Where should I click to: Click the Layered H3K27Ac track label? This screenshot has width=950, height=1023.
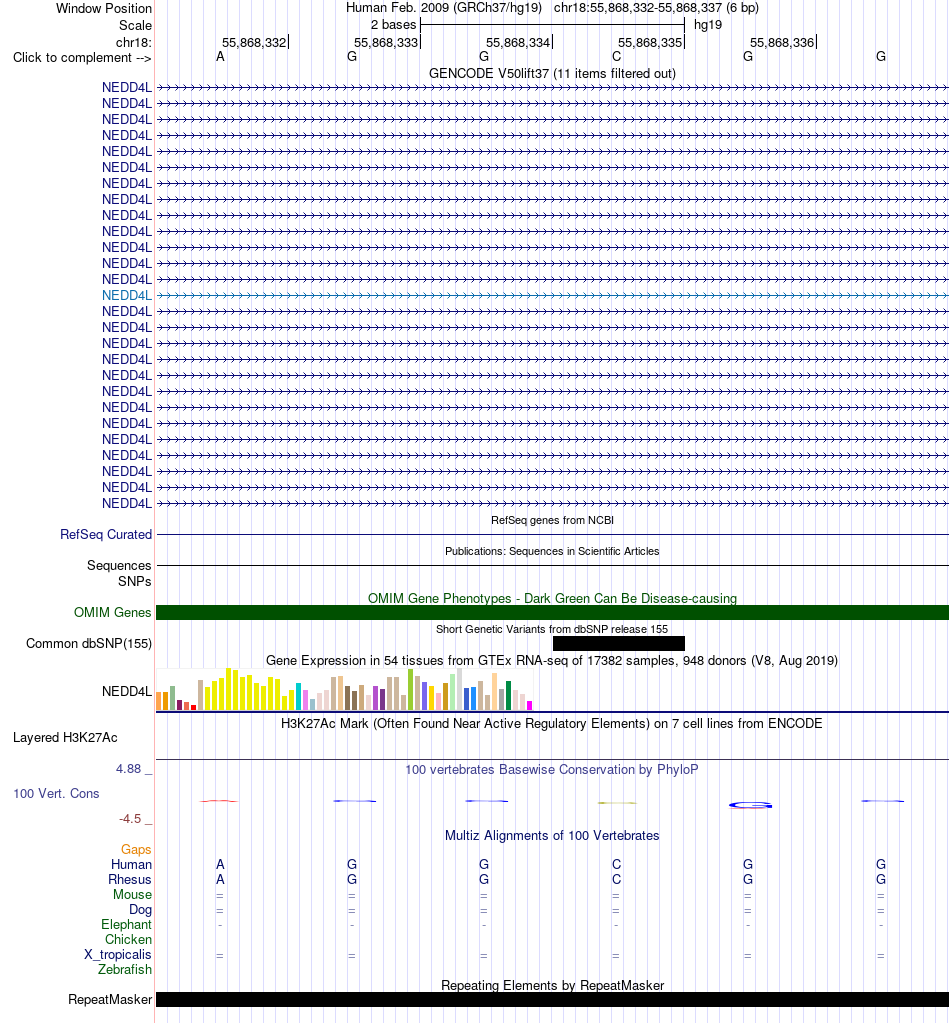tap(65, 738)
